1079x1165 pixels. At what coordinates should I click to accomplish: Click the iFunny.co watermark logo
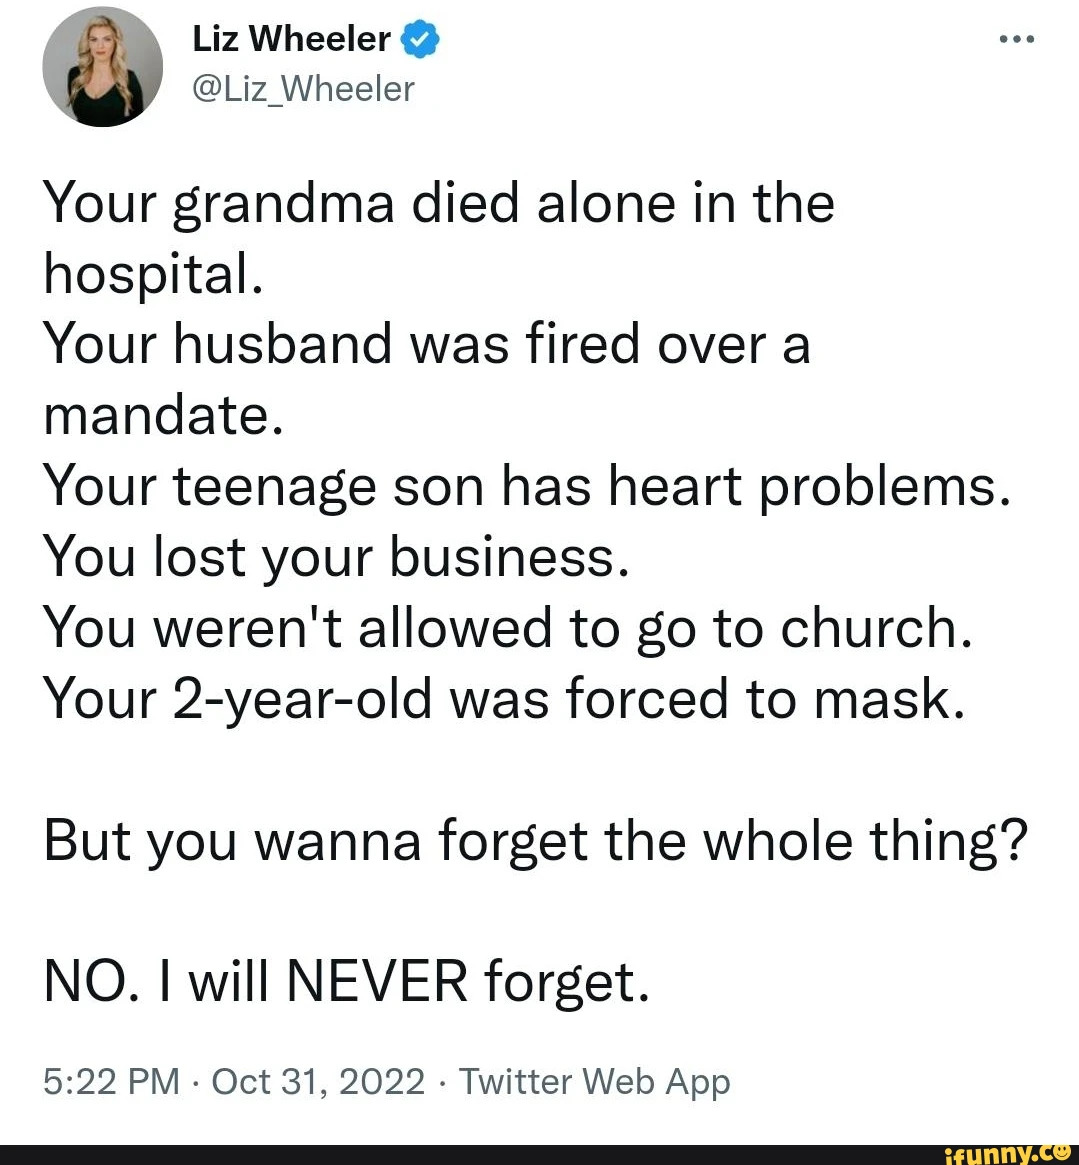[1006, 1153]
